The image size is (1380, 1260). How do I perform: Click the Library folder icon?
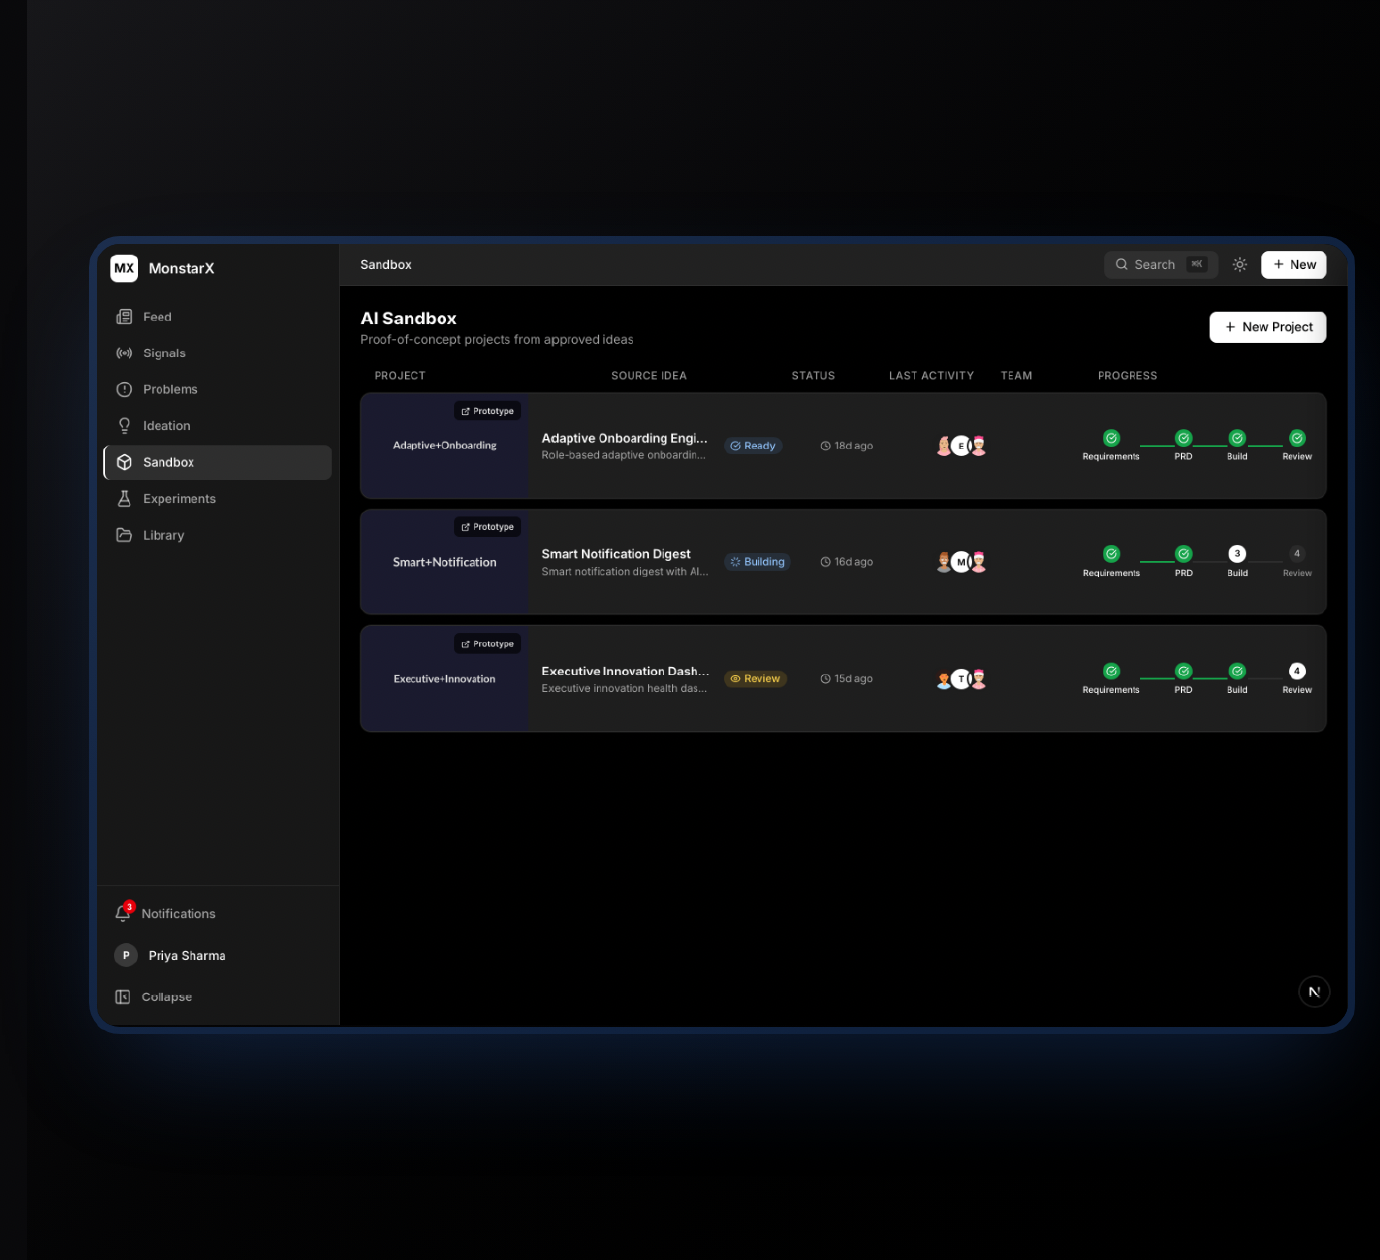tap(124, 535)
